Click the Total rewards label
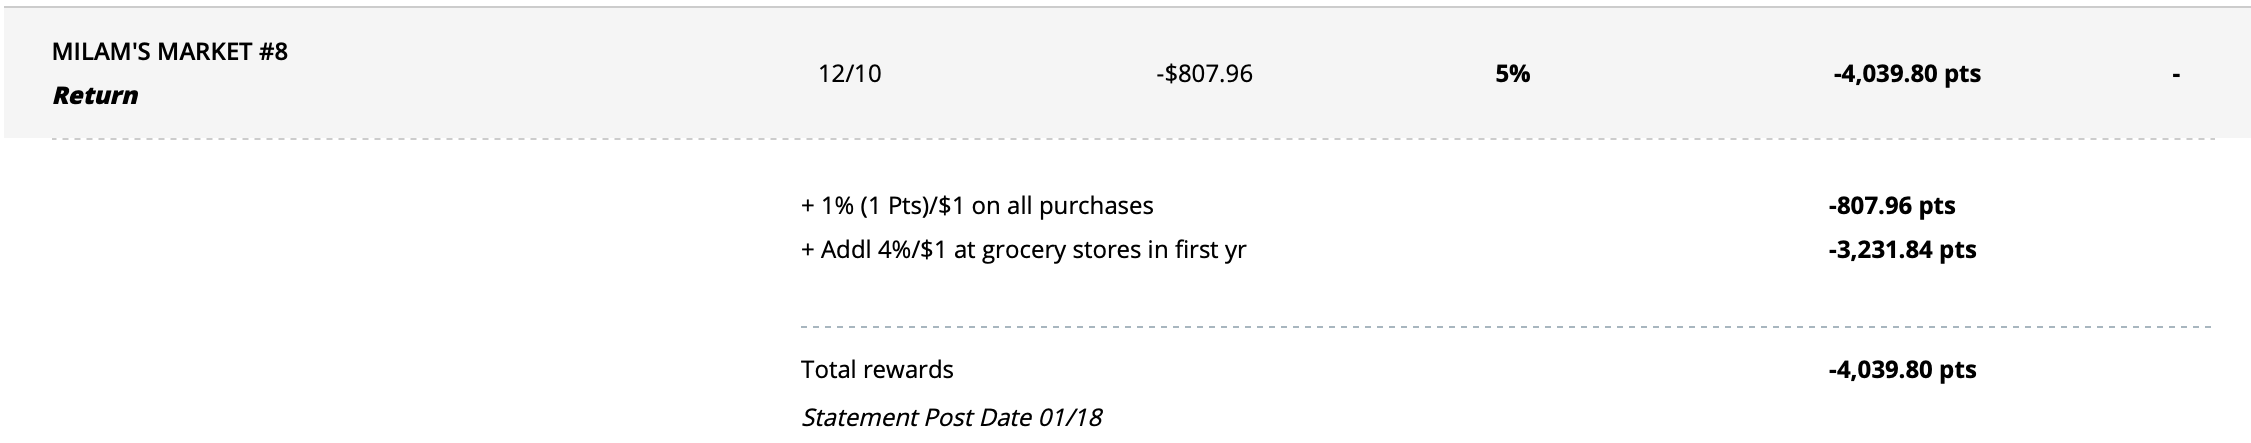The image size is (2251, 443). [877, 370]
